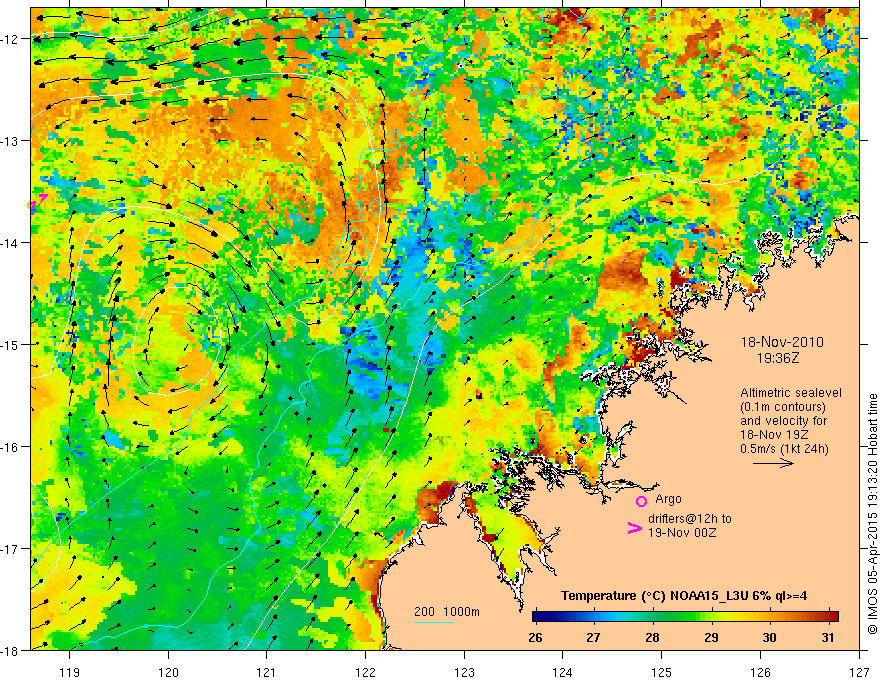Viewport: 880px width, 680px height.
Task: Click the 125 longitude axis label
Action: coord(662,672)
